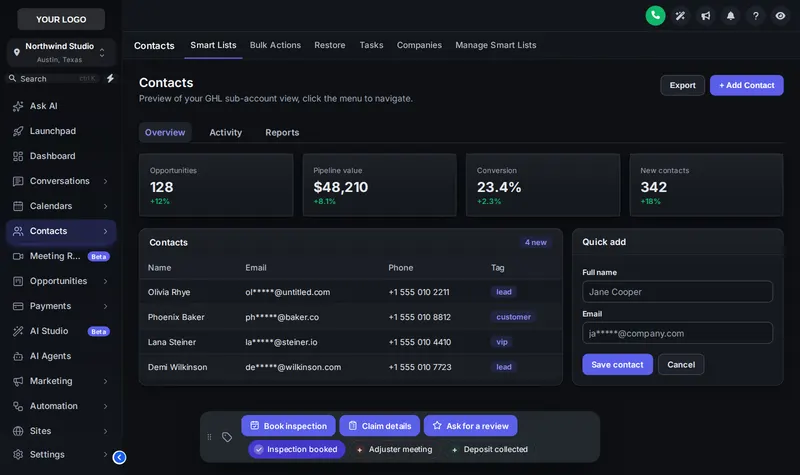This screenshot has width=800, height=475.
Task: Toggle the Adjuster meeting chip
Action: 394,449
